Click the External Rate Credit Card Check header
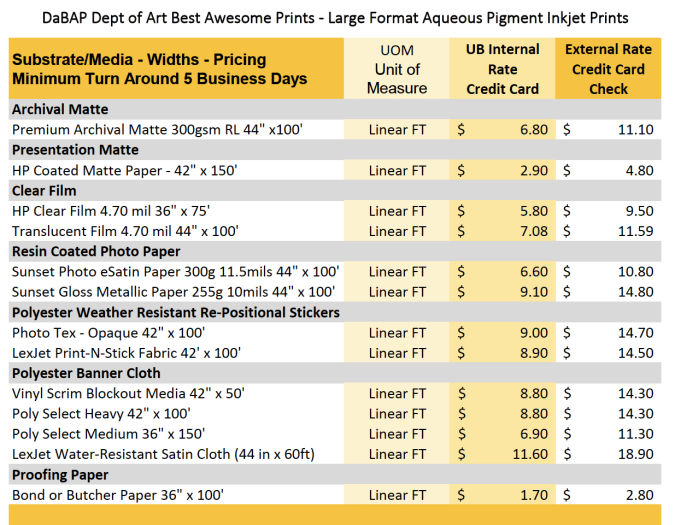The image size is (681, 525). pos(608,69)
